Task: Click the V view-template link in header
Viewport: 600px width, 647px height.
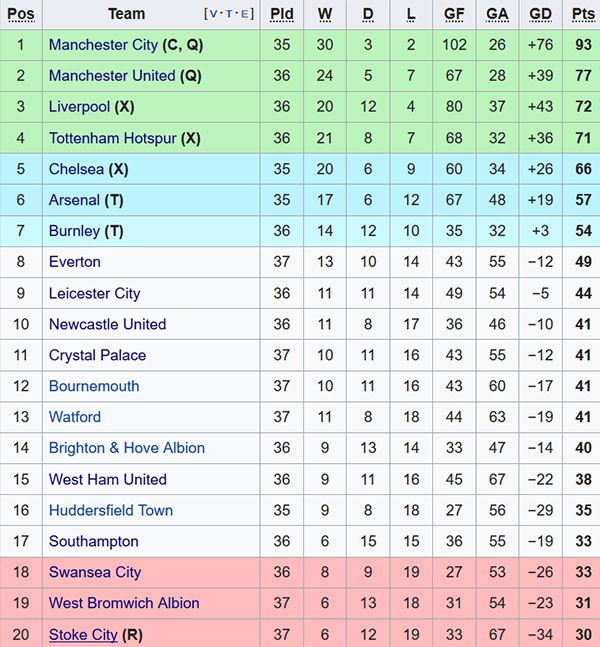Action: click(214, 14)
